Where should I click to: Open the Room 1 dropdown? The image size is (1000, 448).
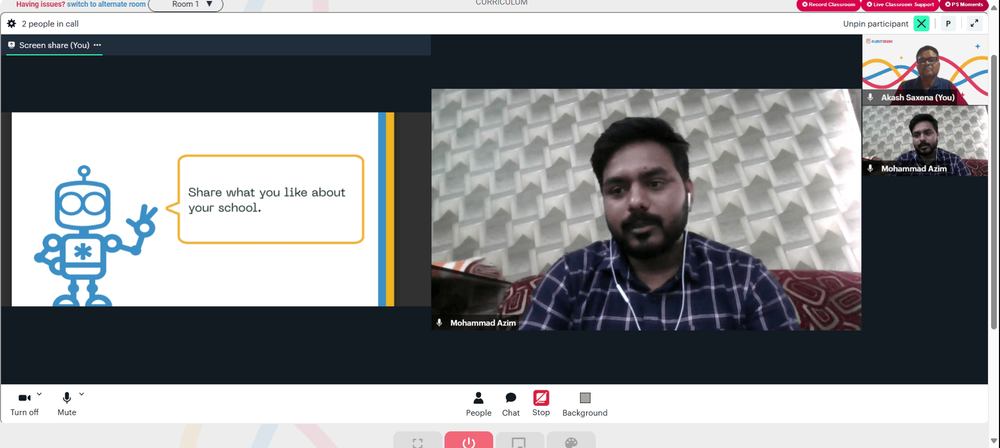pos(186,5)
